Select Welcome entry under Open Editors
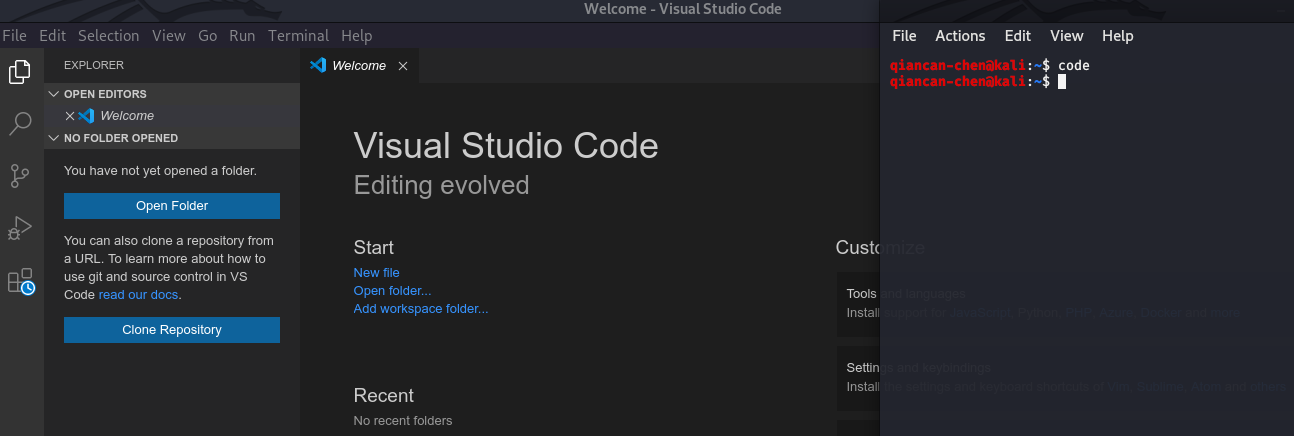 tap(172, 116)
